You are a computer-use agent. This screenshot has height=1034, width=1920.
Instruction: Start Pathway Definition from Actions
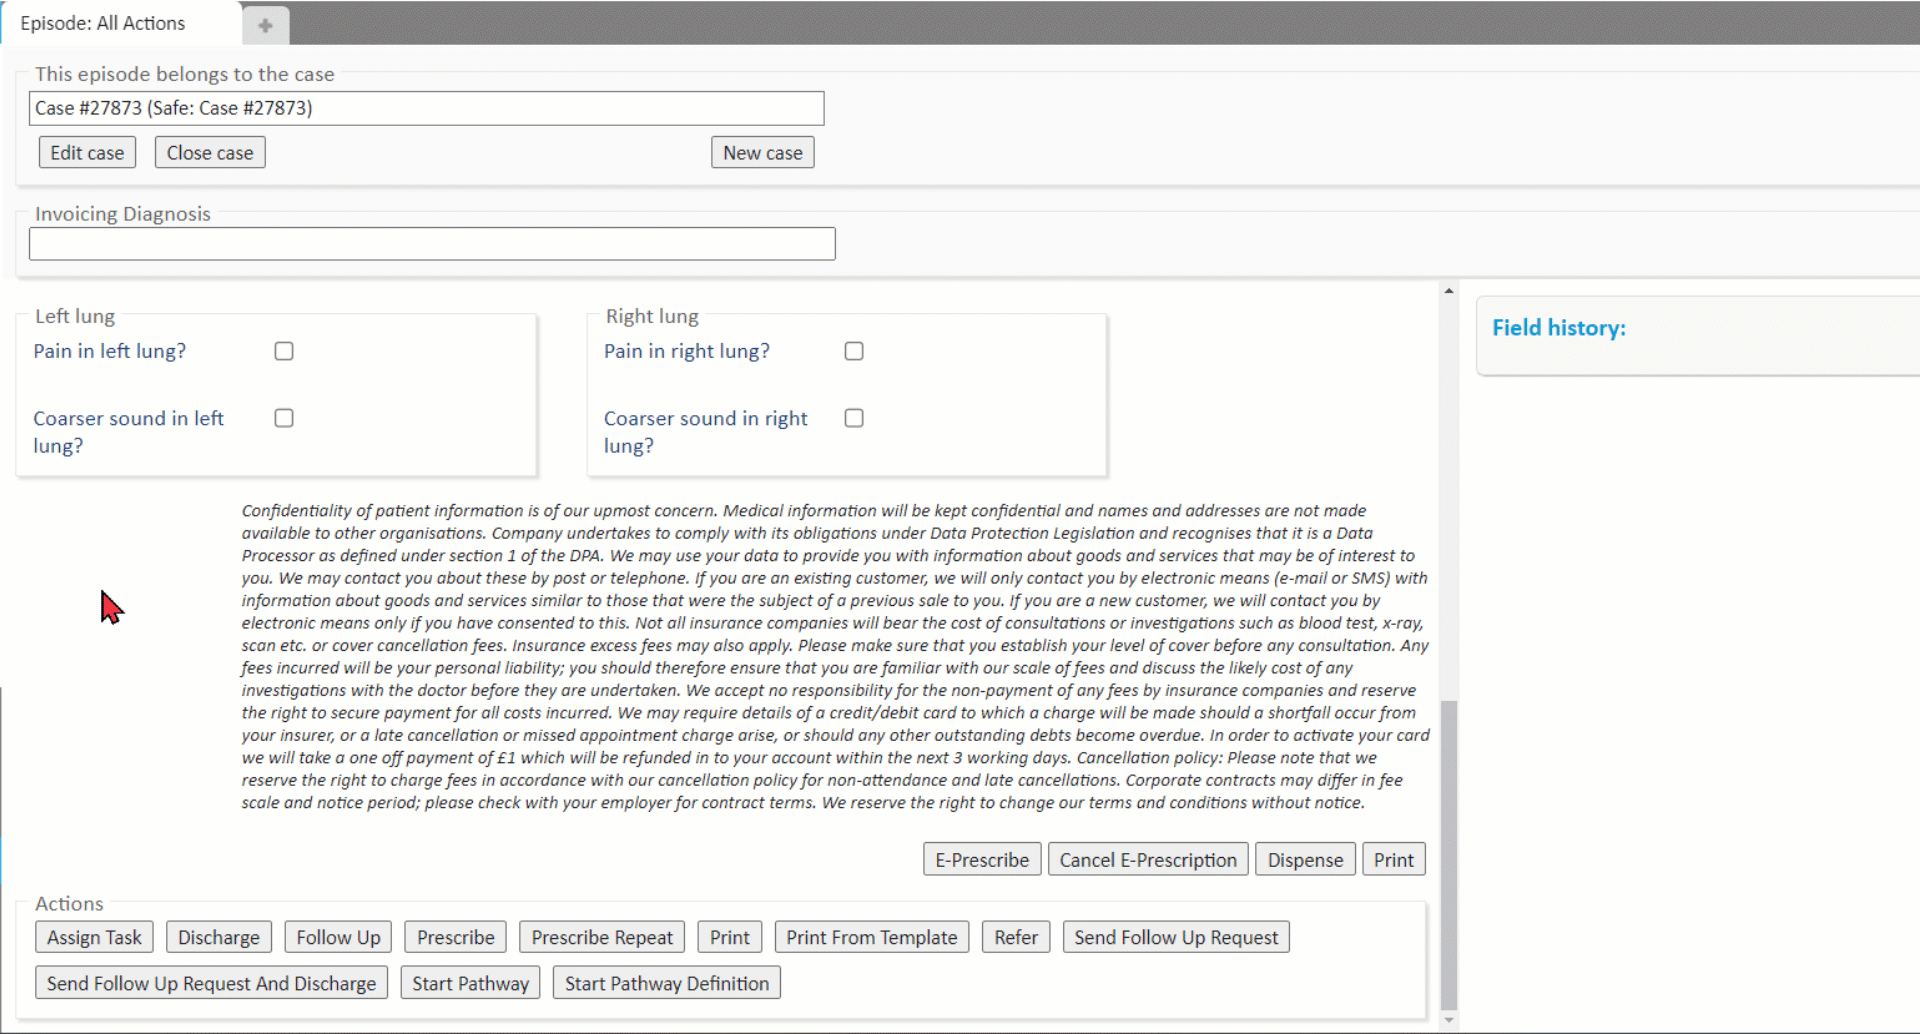[x=666, y=983]
